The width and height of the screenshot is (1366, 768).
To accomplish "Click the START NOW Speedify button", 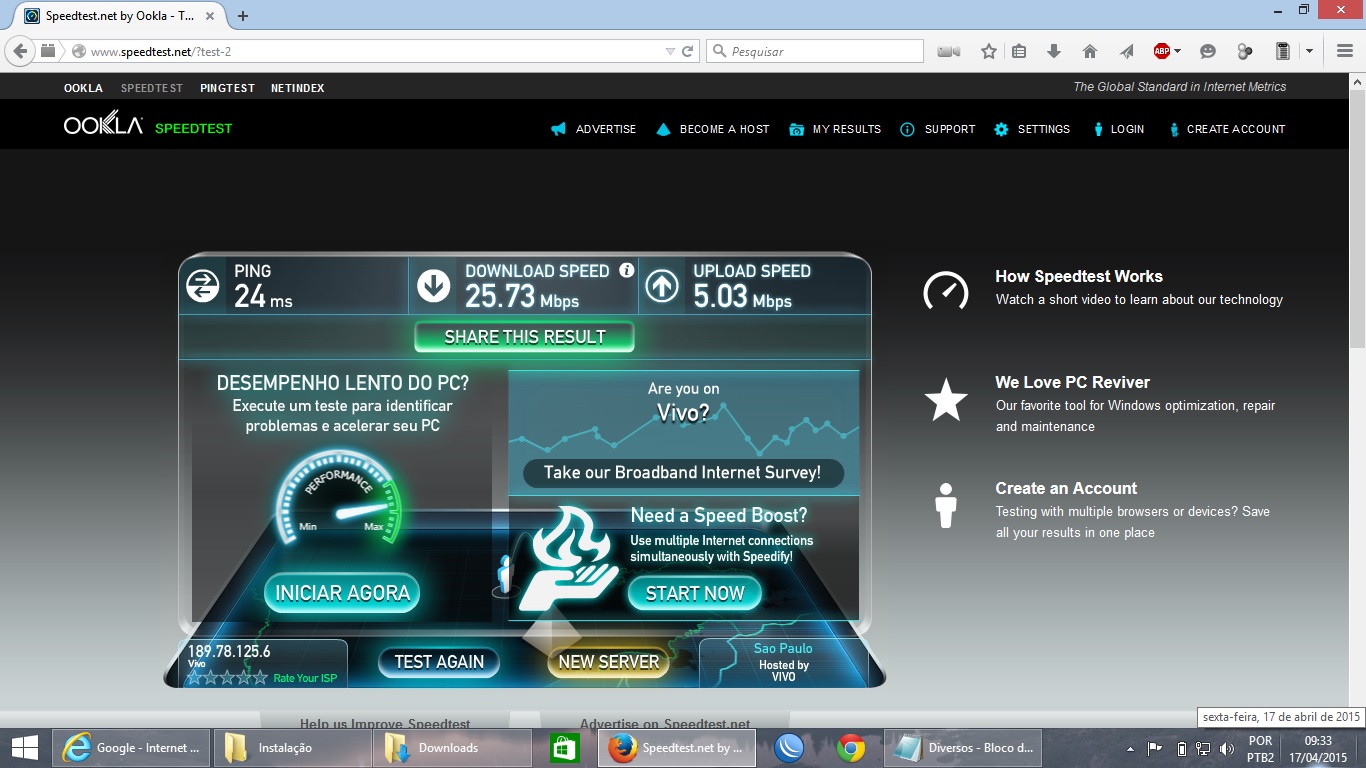I will 695,593.
